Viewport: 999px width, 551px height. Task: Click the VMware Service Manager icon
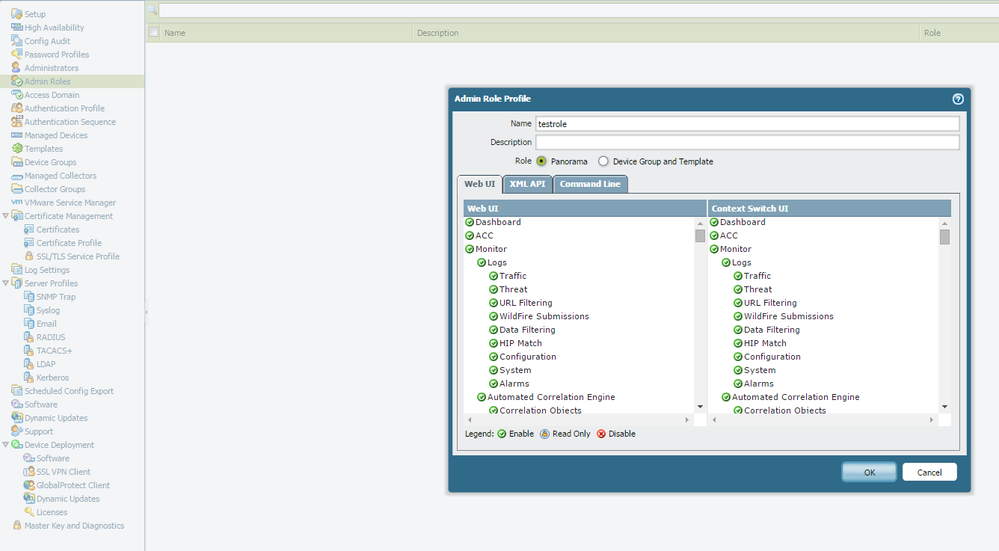tap(16, 203)
